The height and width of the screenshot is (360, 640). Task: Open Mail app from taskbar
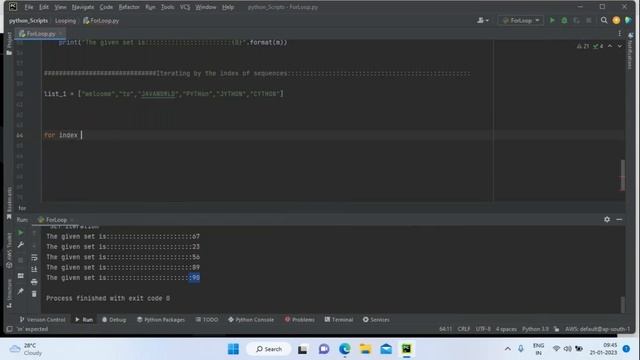[386, 349]
